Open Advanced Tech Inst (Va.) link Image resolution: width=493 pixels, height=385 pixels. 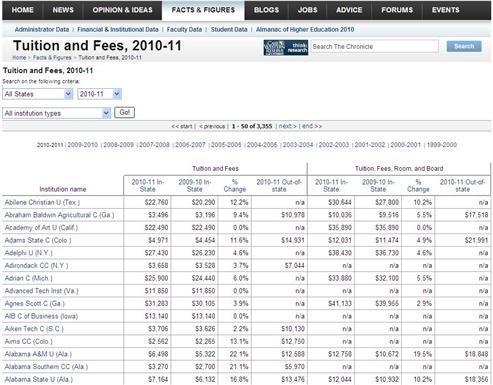41,291
